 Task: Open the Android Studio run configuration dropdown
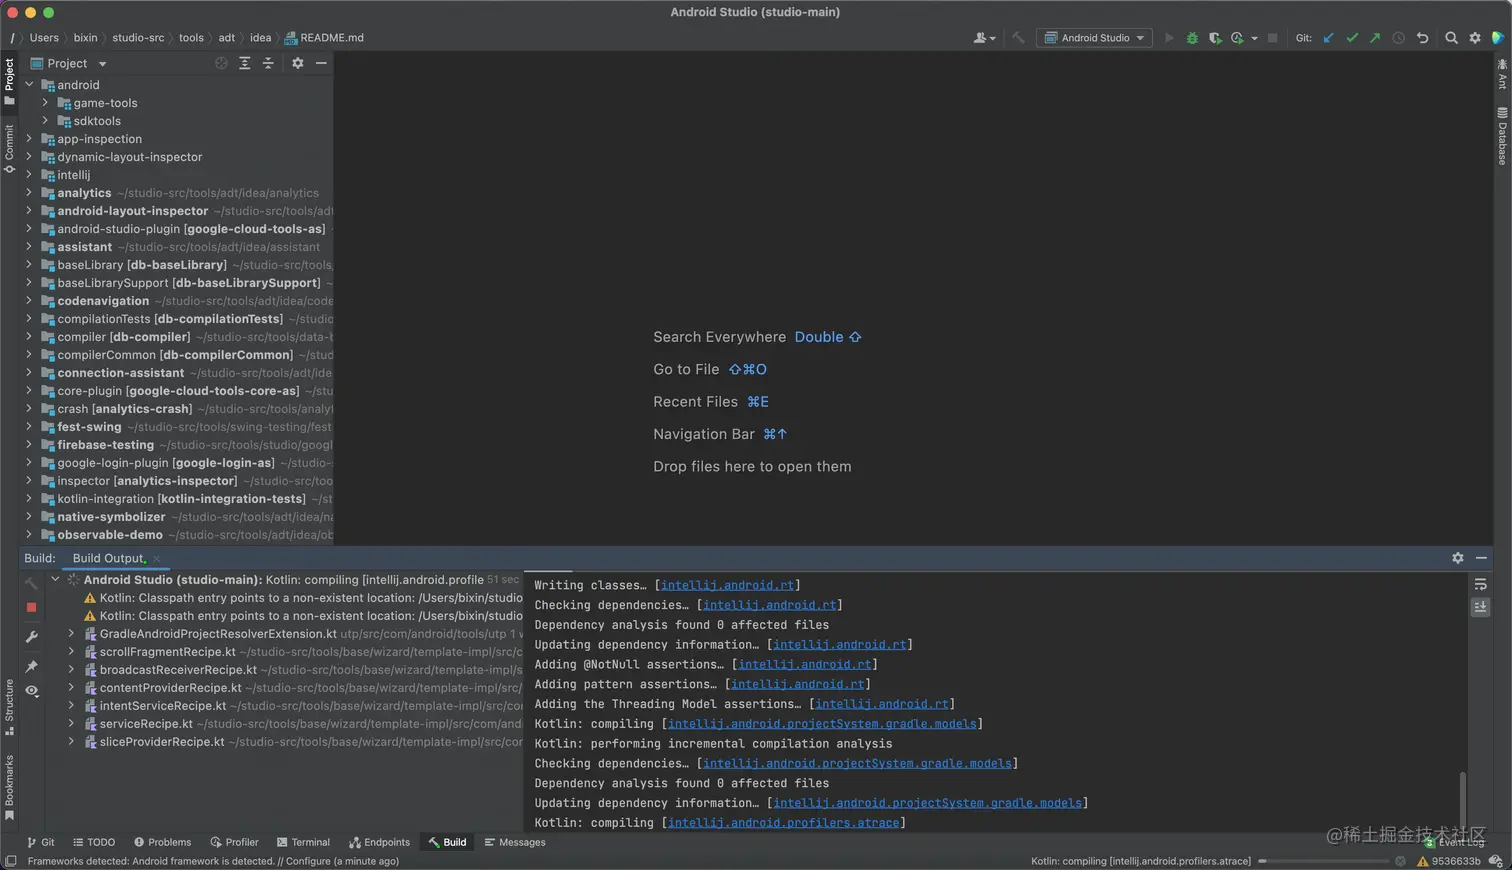(x=1094, y=38)
